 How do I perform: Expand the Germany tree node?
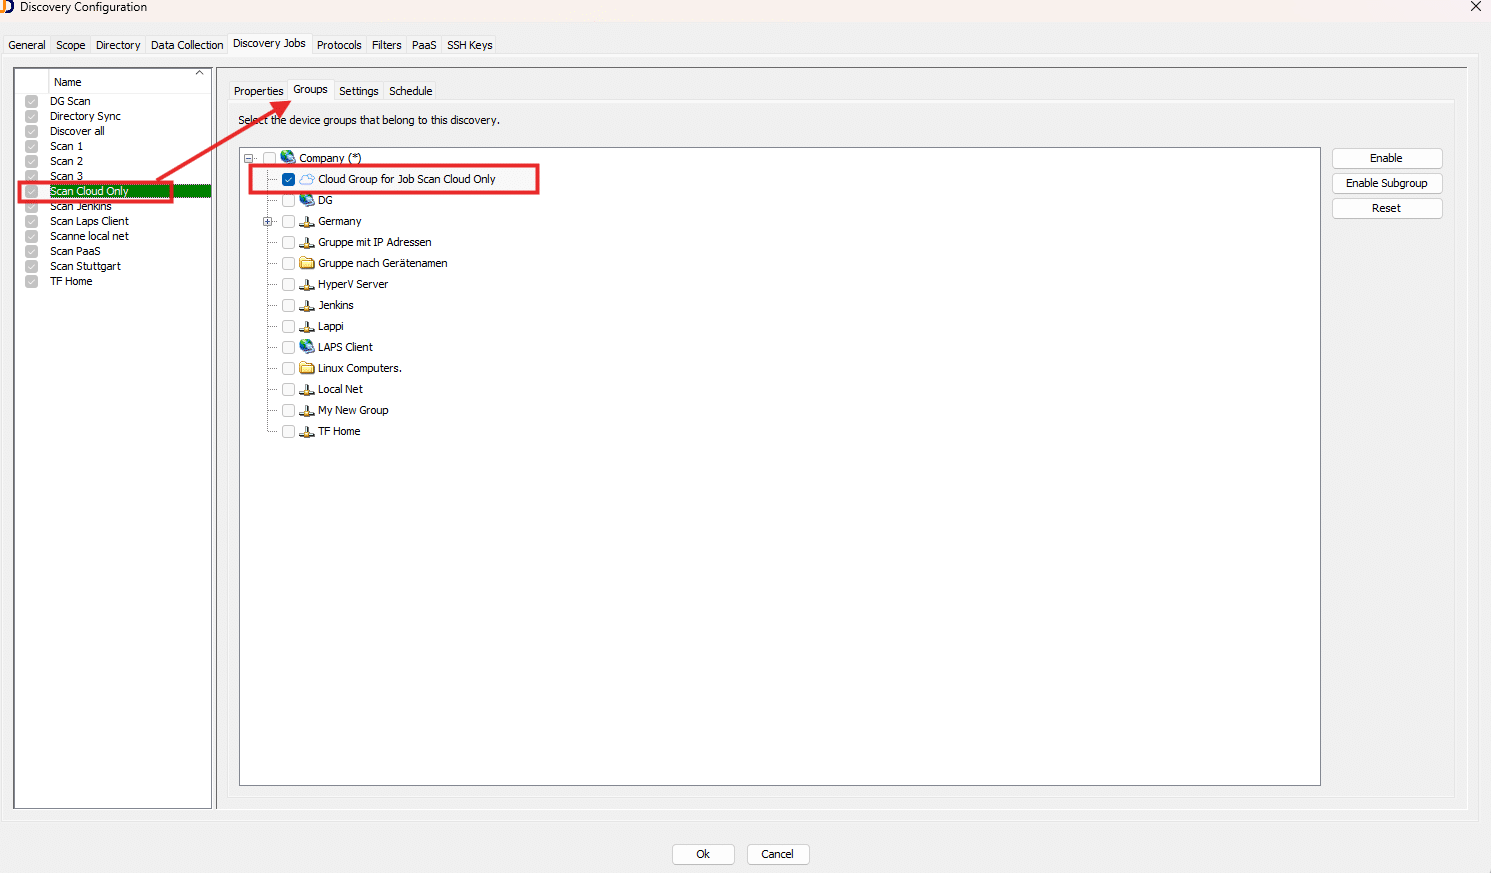coord(267,220)
